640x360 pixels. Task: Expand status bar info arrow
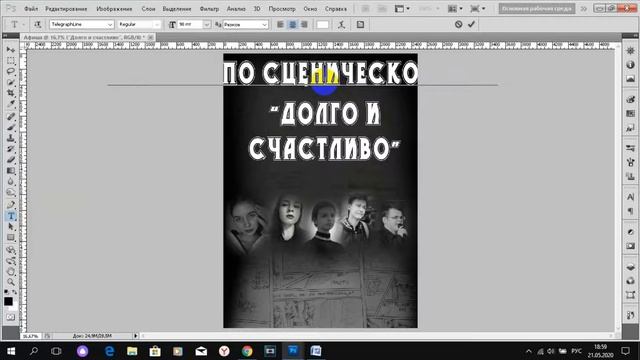[136, 336]
